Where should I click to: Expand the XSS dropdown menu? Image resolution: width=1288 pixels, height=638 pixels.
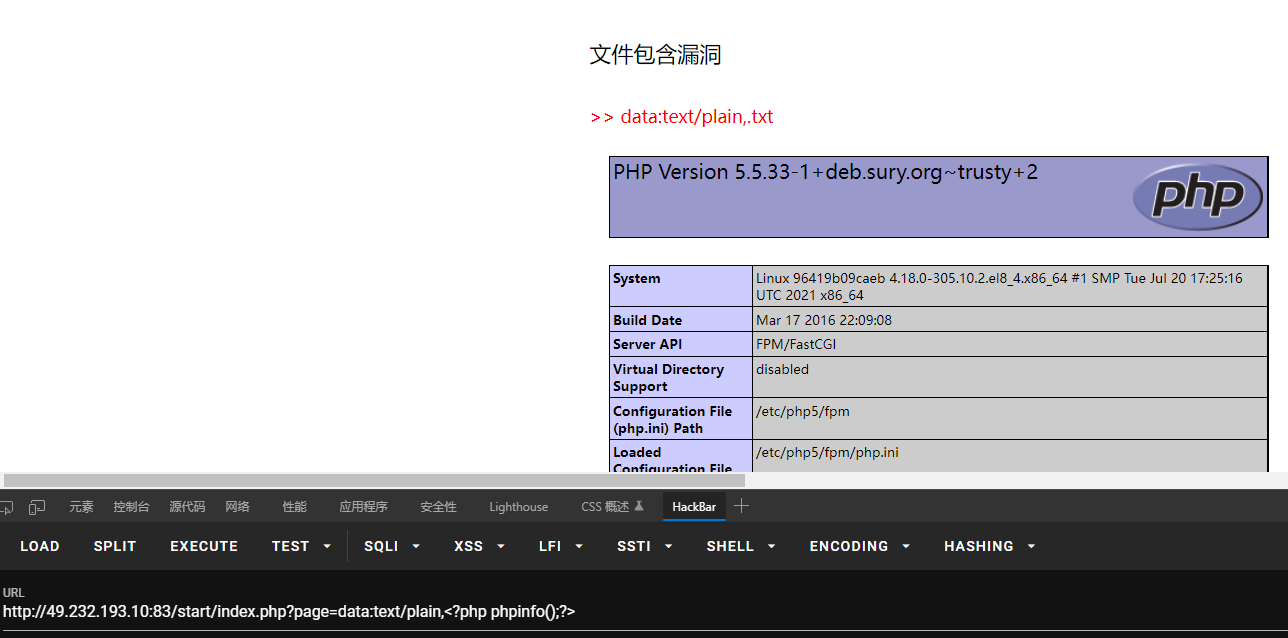[x=479, y=546]
